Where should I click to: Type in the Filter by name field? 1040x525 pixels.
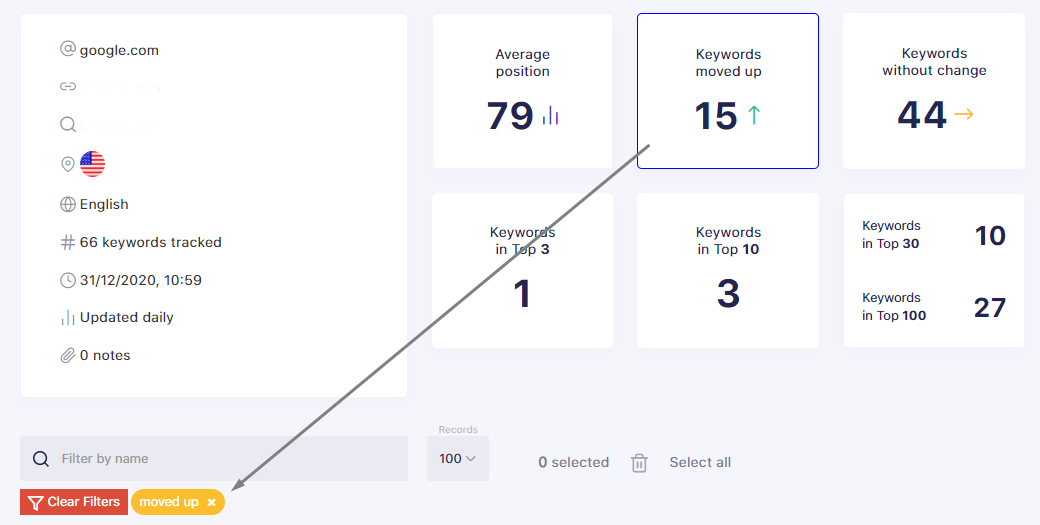point(225,458)
